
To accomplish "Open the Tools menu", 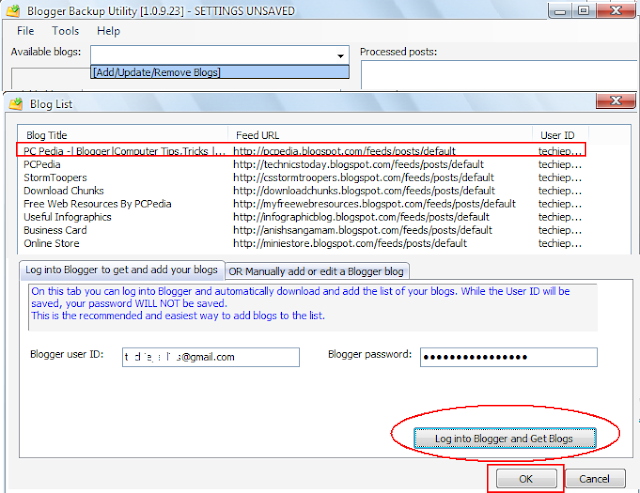I will tap(65, 31).
